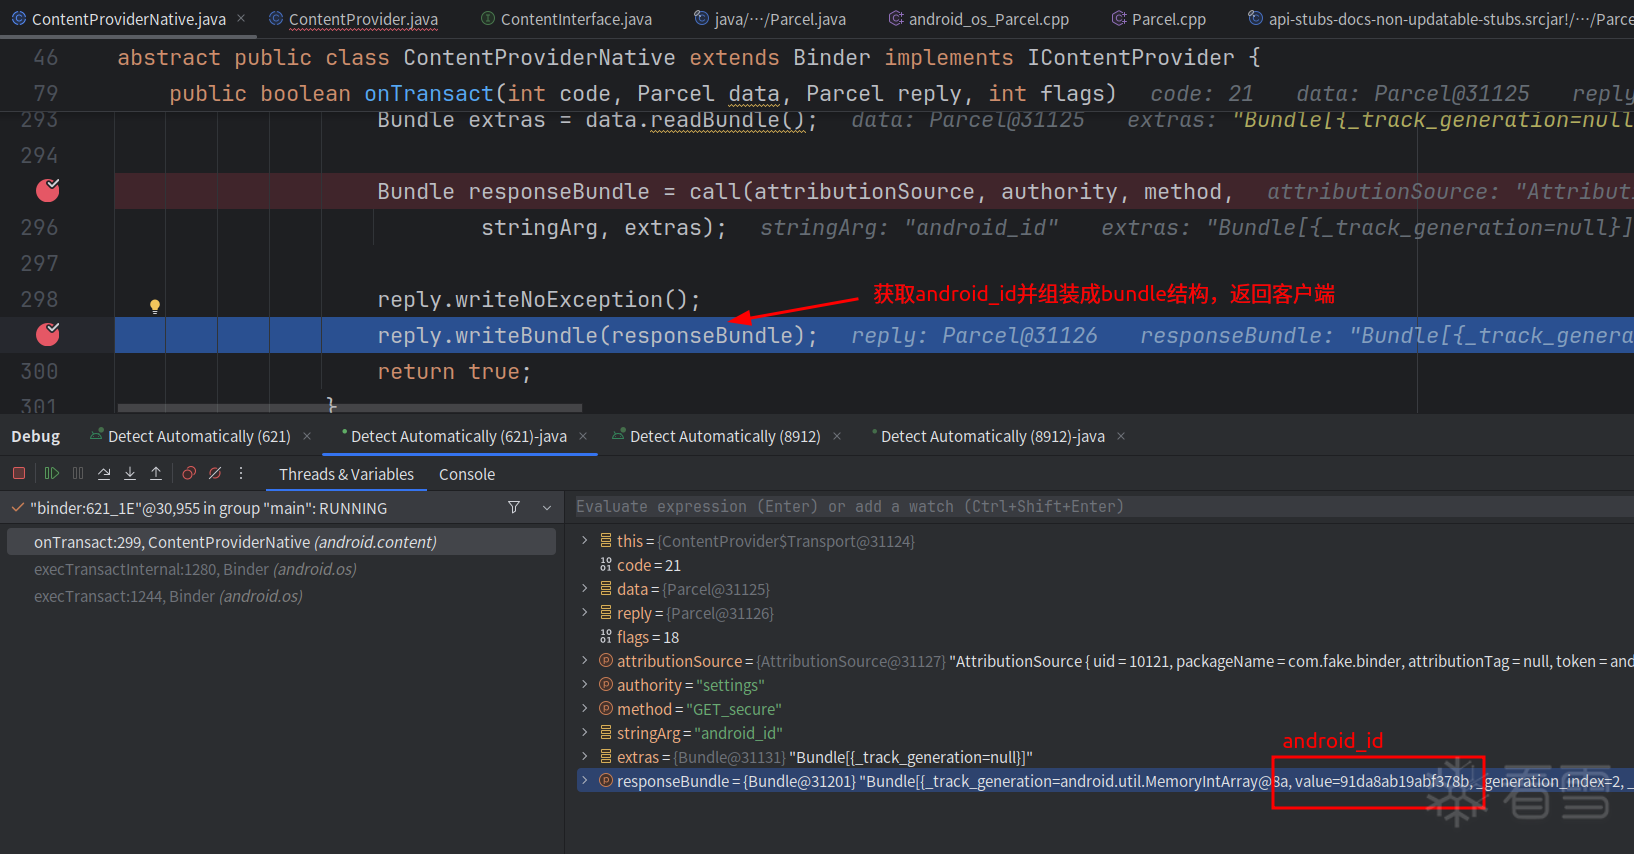Viewport: 1634px width, 854px height.
Task: Close Detect Automatically (8912) debug tab
Action: coord(837,436)
